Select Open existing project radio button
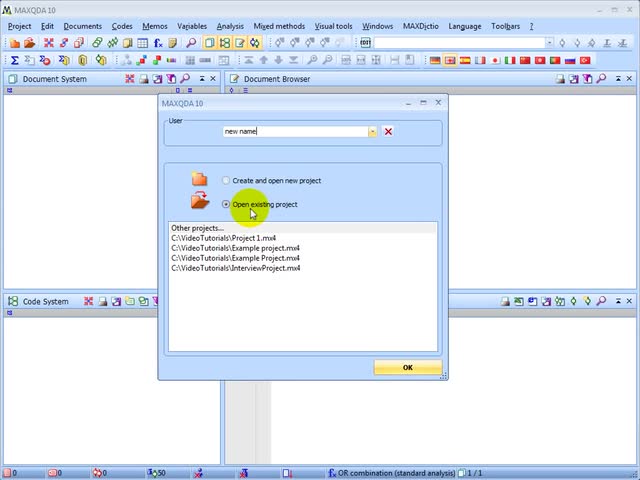 pyautogui.click(x=226, y=204)
